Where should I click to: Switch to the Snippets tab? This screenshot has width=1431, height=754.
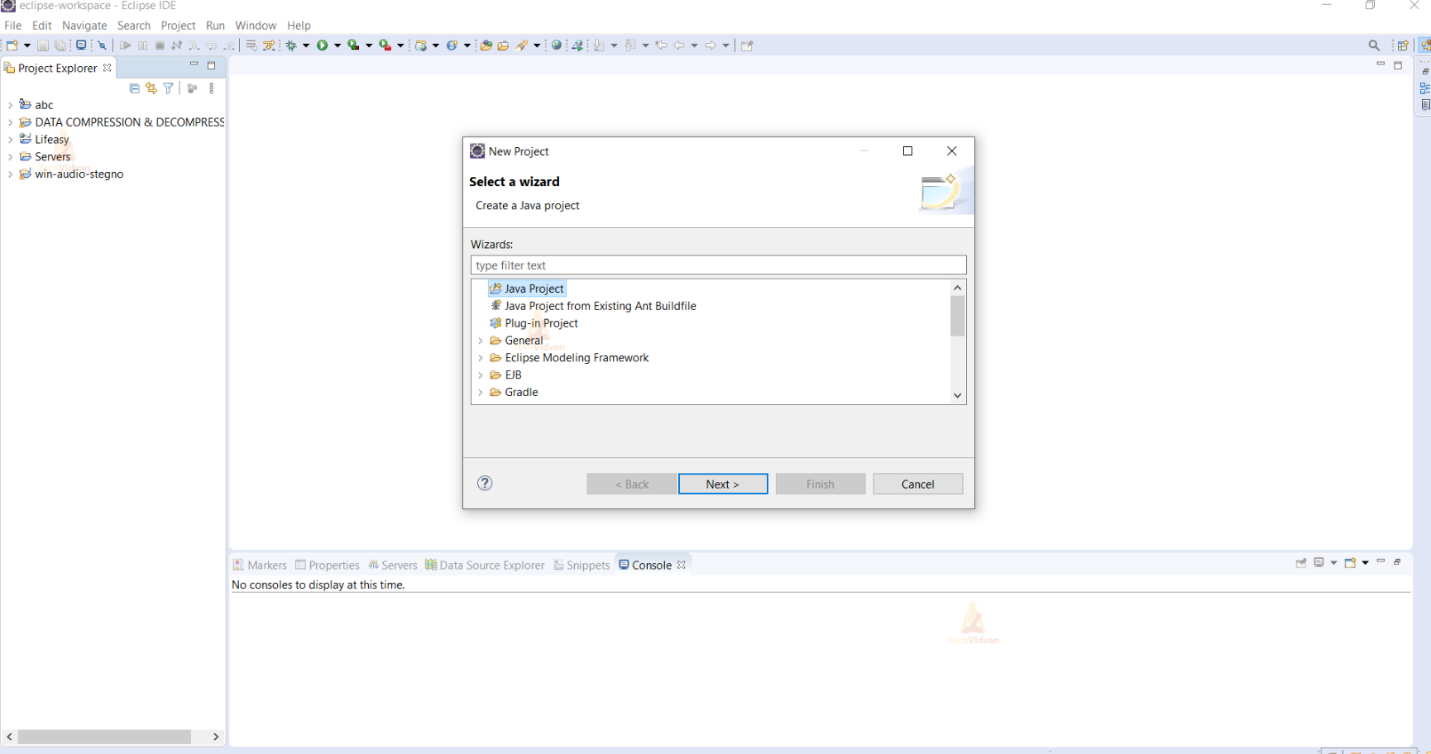[582, 565]
